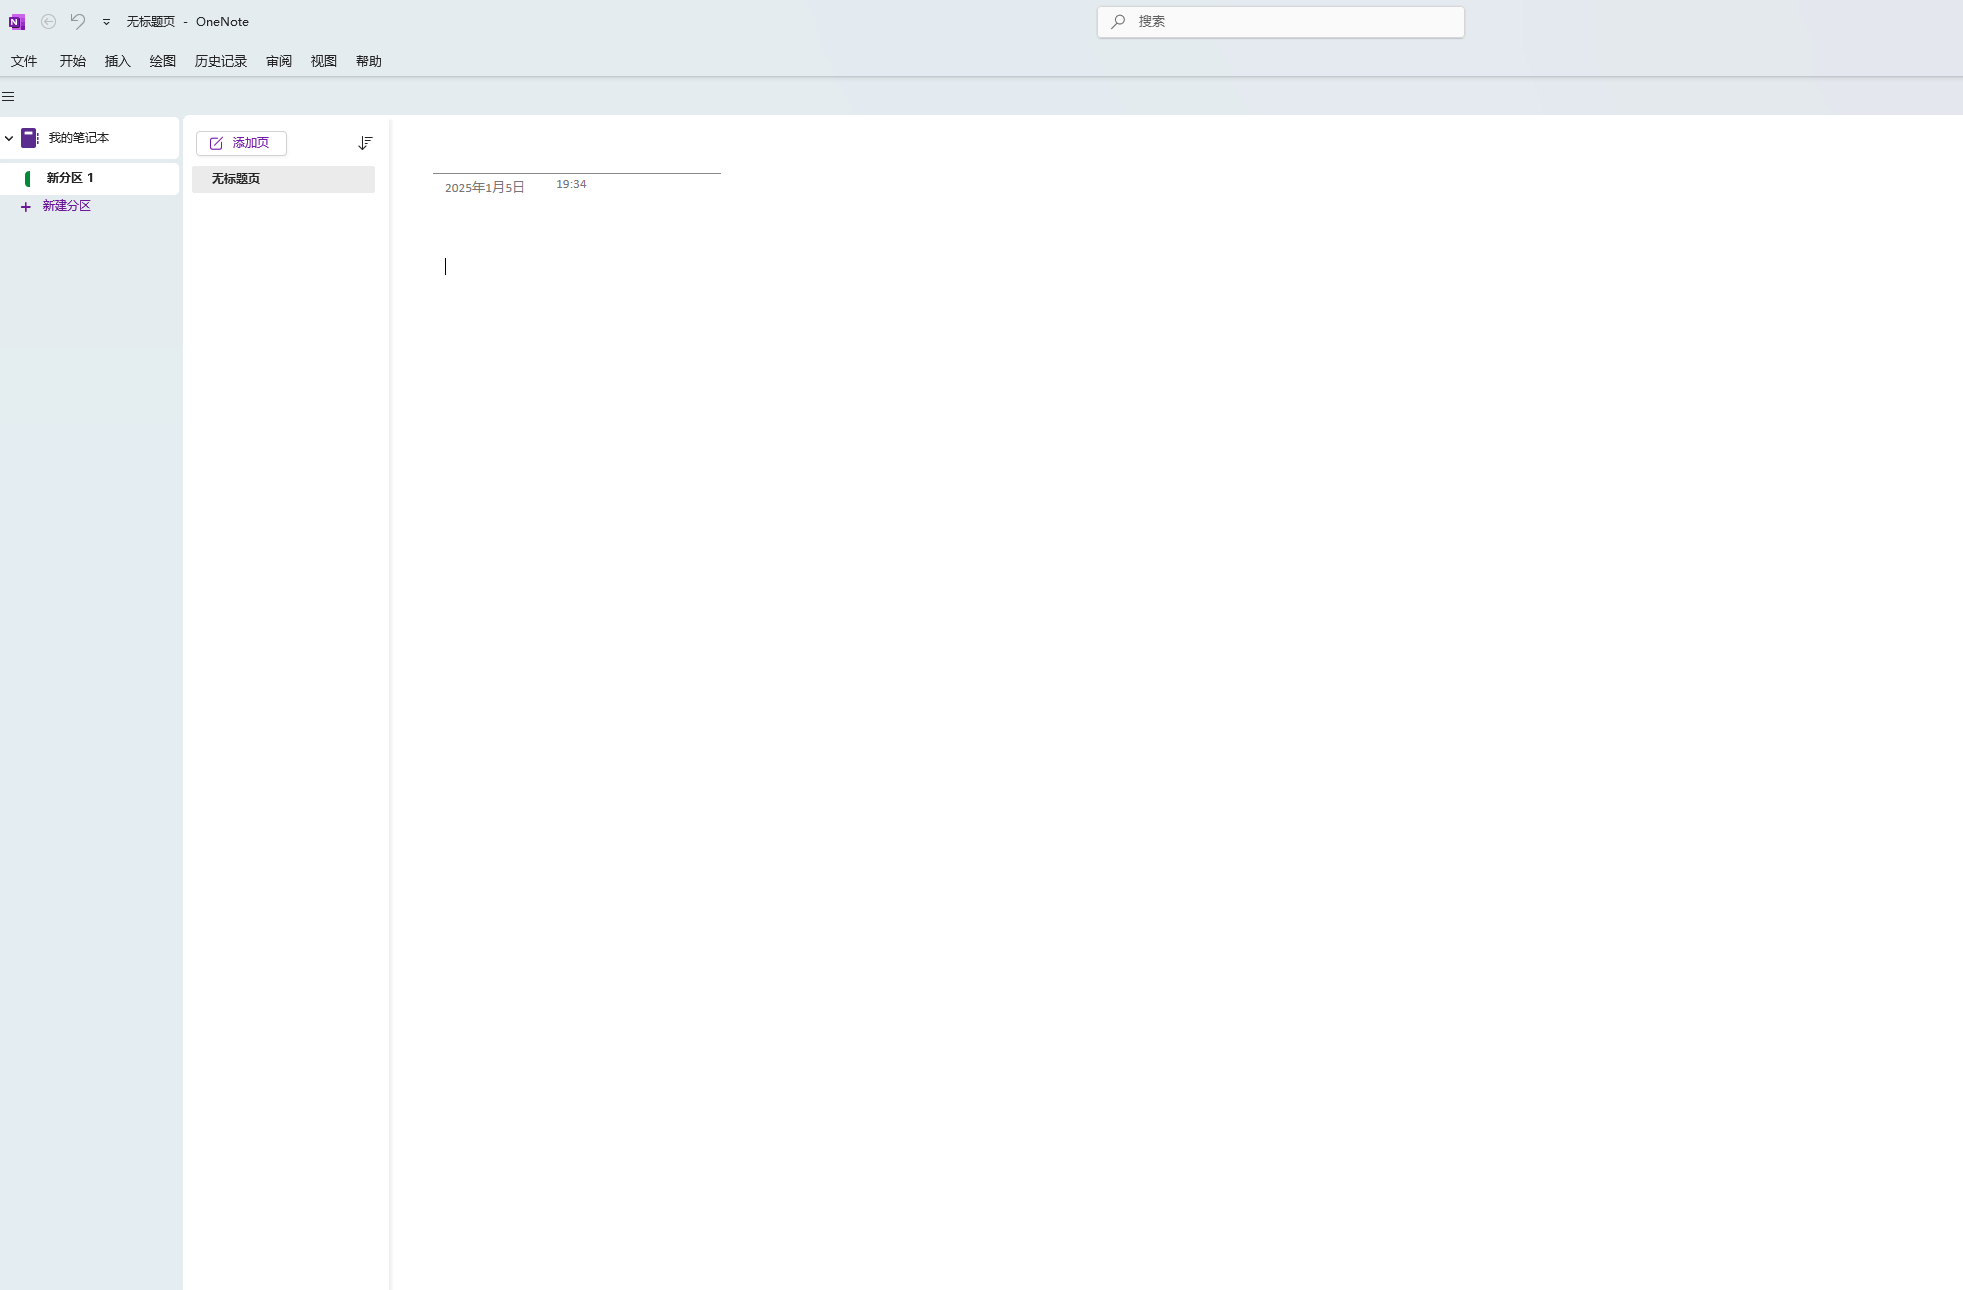Open the 绘图 ribbon tab

[162, 61]
